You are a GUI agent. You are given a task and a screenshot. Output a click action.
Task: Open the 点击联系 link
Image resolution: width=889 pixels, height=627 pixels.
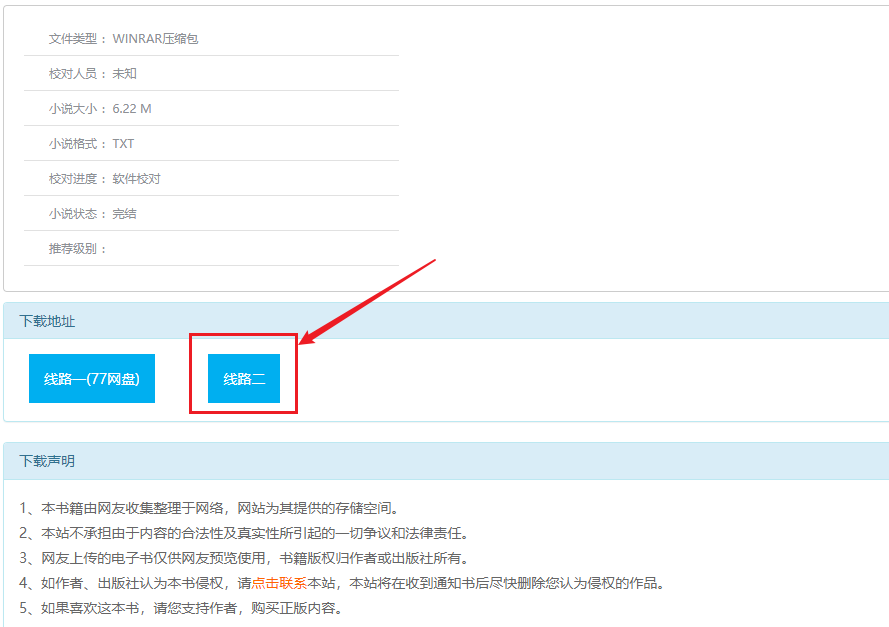pyautogui.click(x=279, y=583)
